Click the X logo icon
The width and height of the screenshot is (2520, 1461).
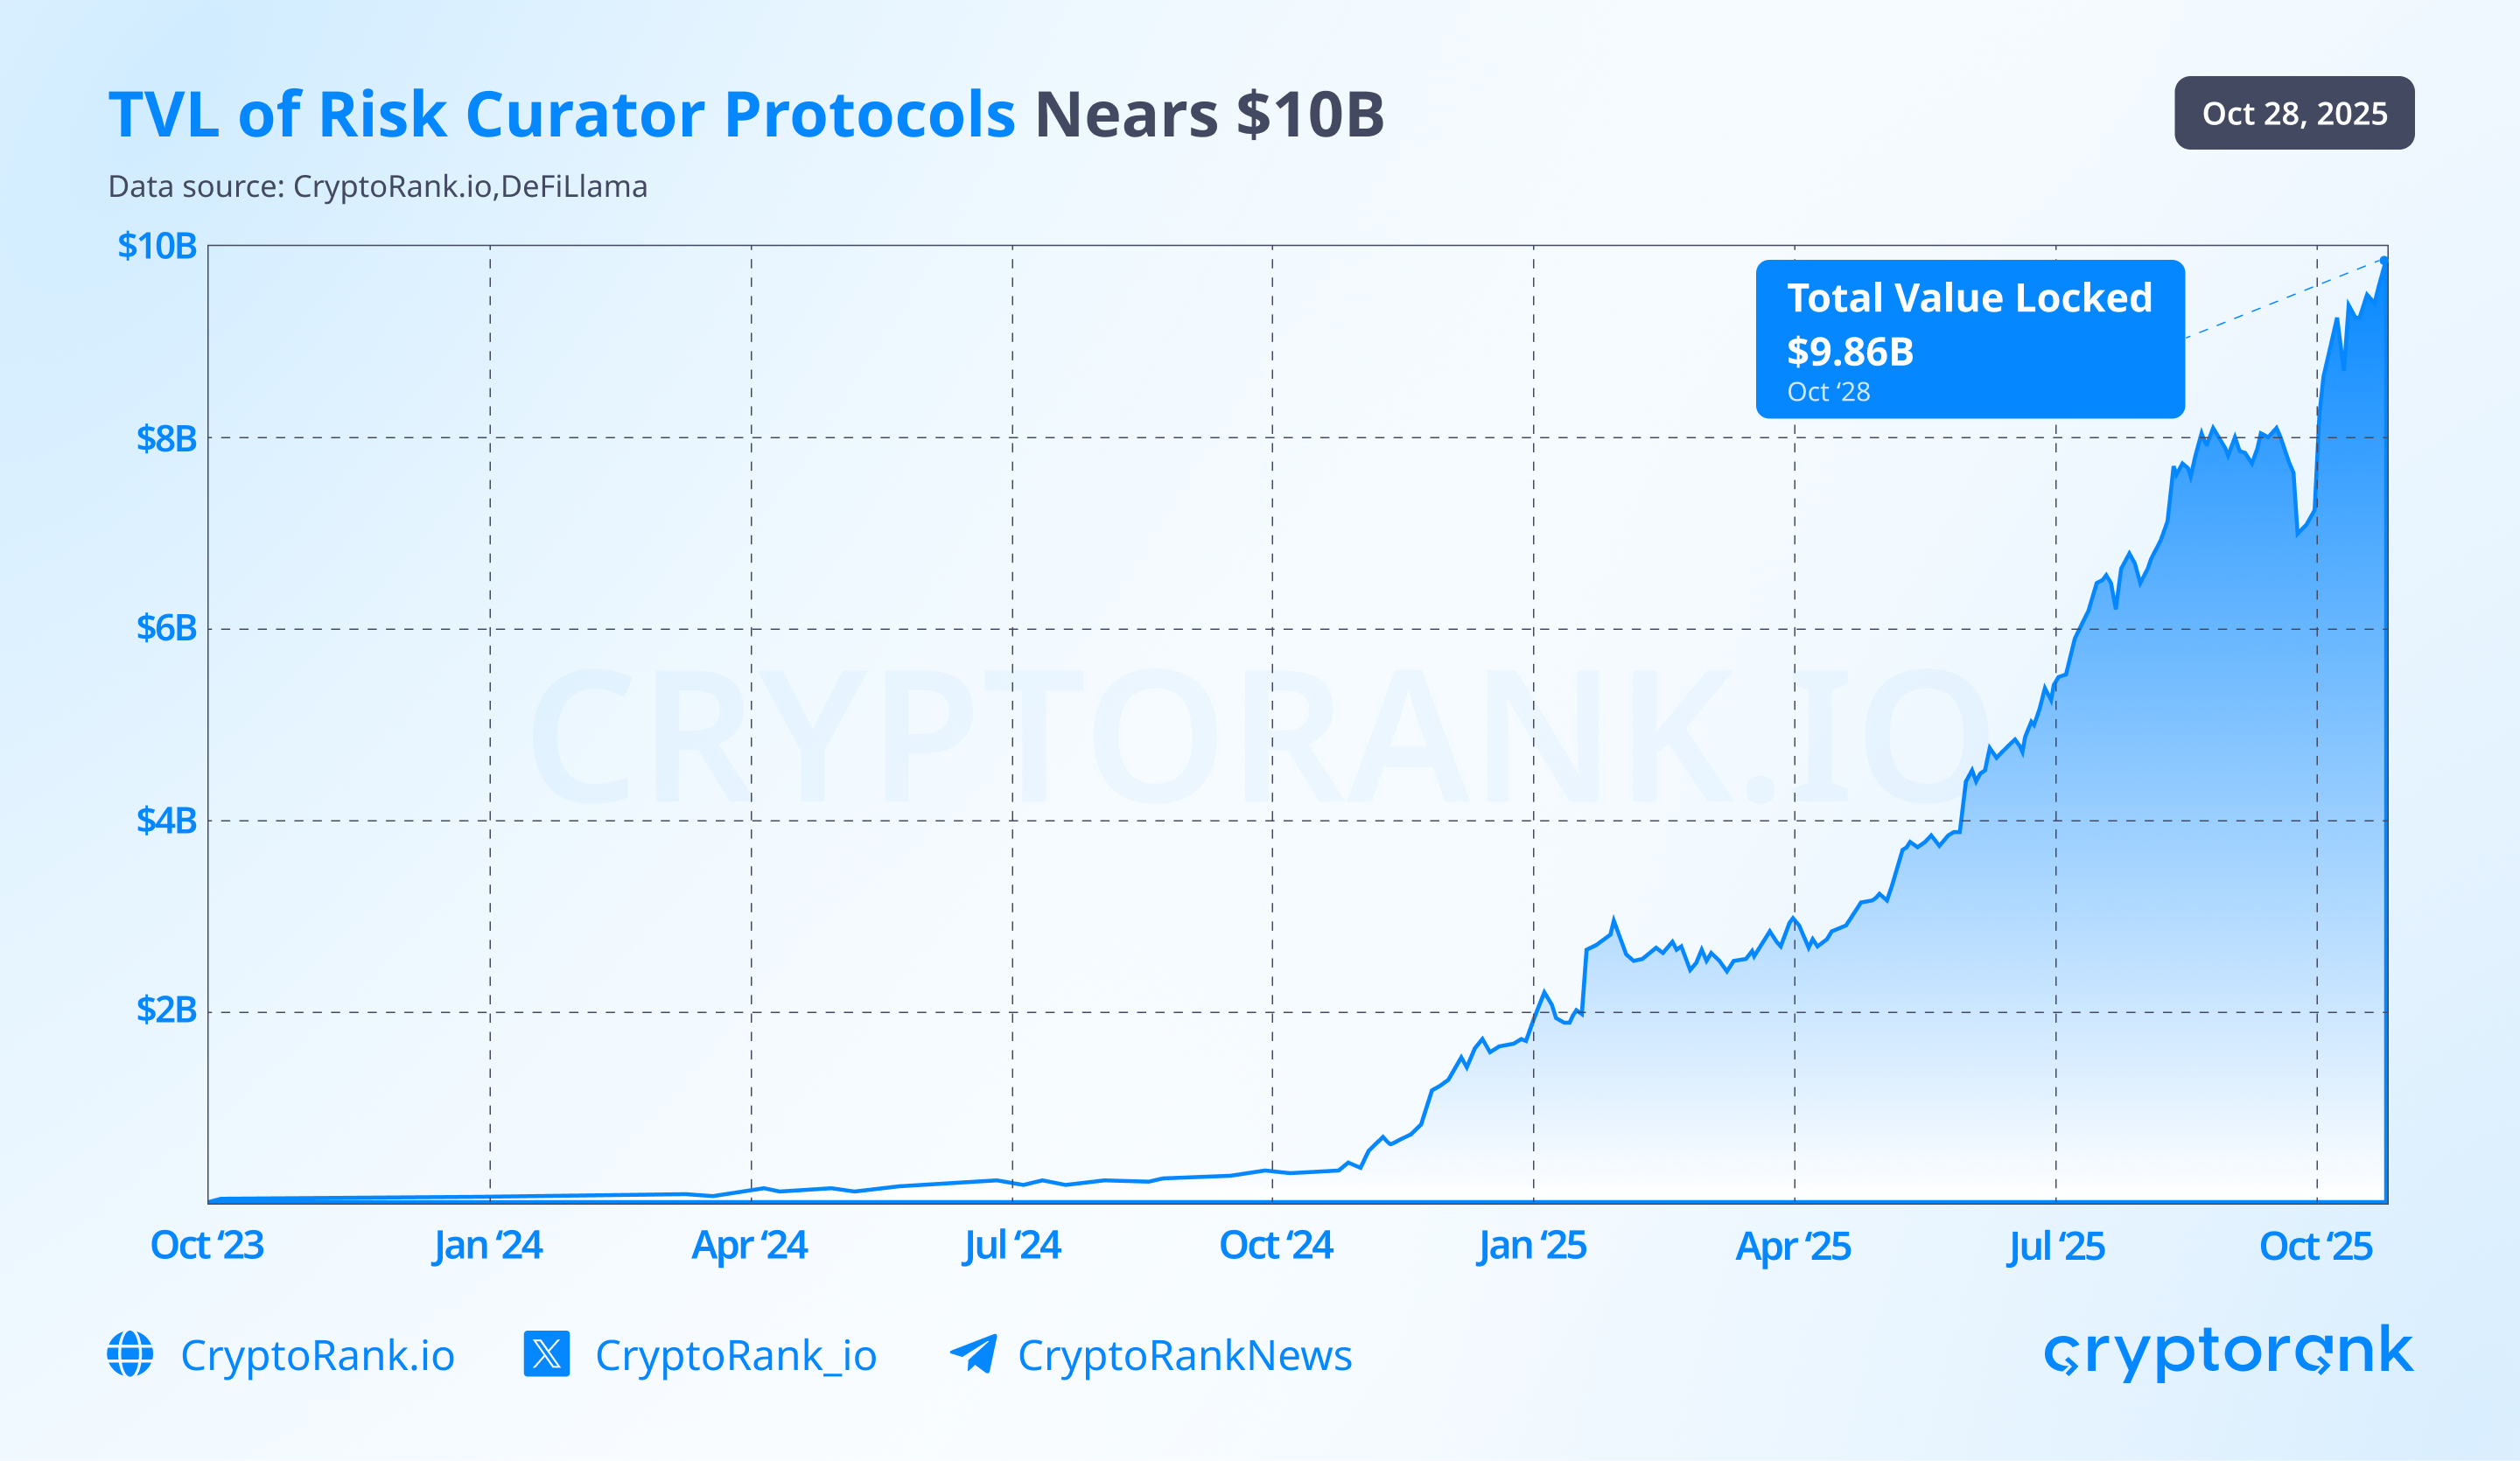[546, 1354]
